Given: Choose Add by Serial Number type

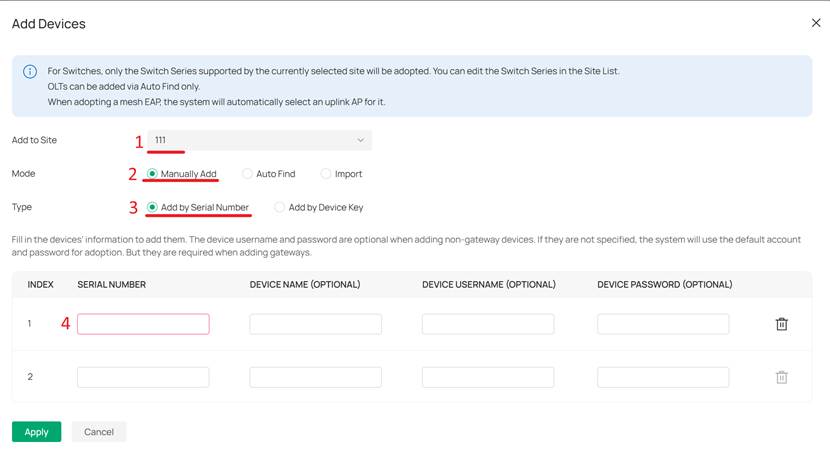Looking at the screenshot, I should 152,208.
